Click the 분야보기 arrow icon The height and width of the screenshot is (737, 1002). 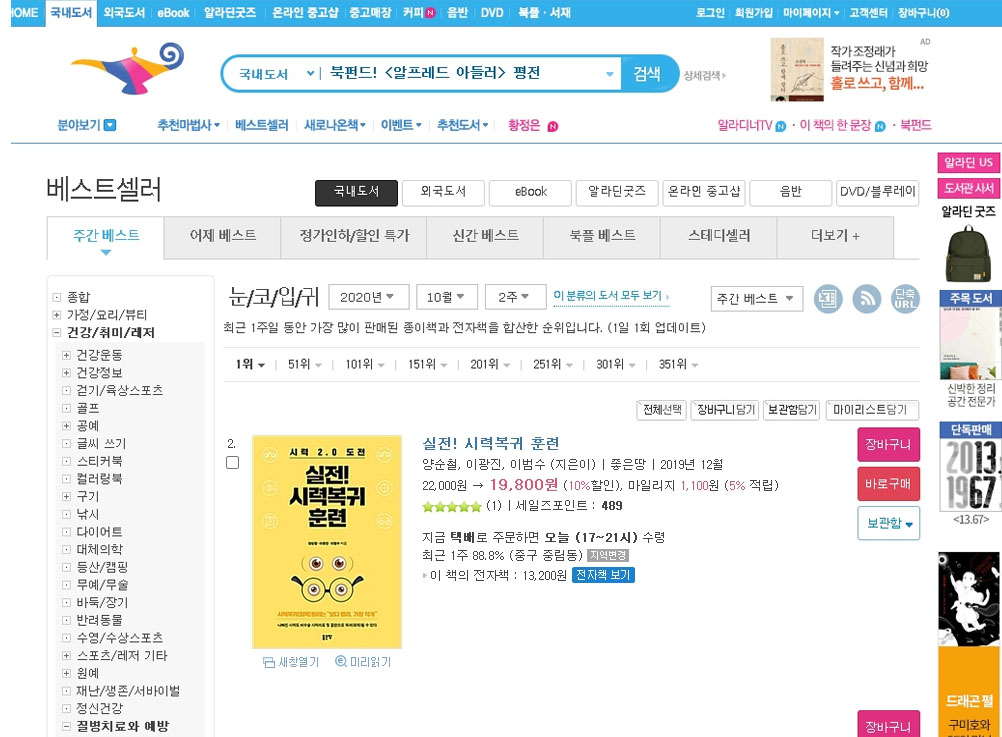pyautogui.click(x=110, y=125)
